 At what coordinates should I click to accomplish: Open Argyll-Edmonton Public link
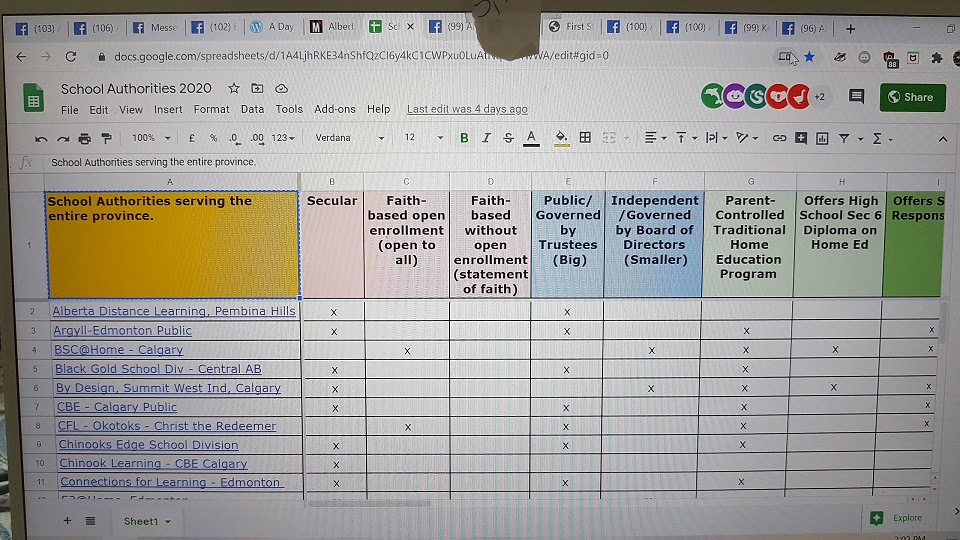pyautogui.click(x=122, y=331)
